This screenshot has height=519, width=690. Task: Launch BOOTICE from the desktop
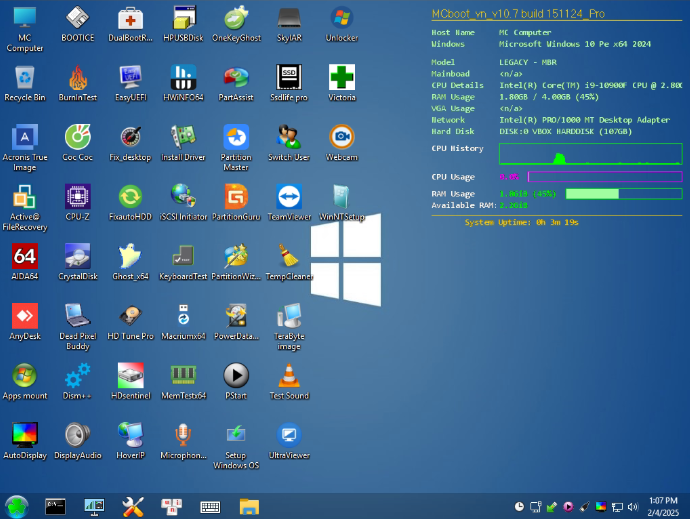77,24
